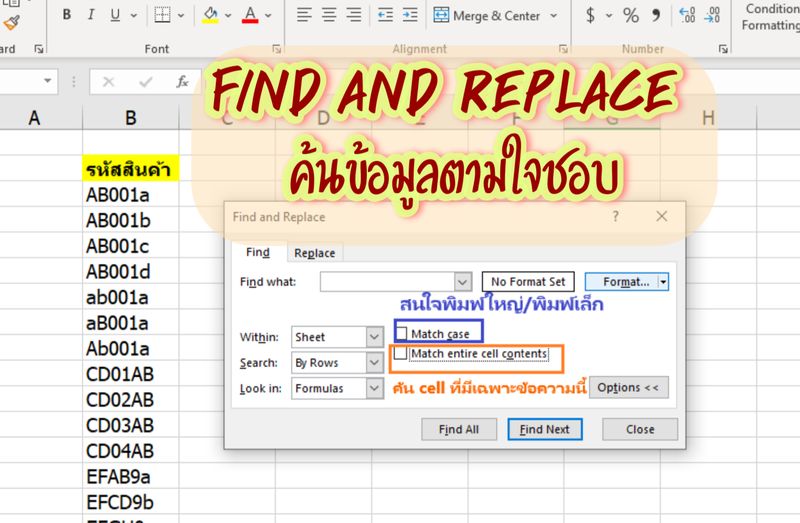Enable the Match case checkbox
This screenshot has height=523, width=800.
(402, 334)
